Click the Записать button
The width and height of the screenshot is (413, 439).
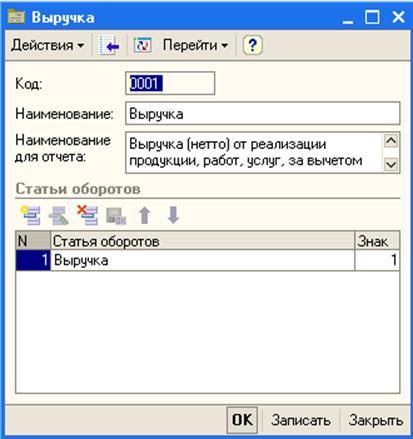(301, 420)
